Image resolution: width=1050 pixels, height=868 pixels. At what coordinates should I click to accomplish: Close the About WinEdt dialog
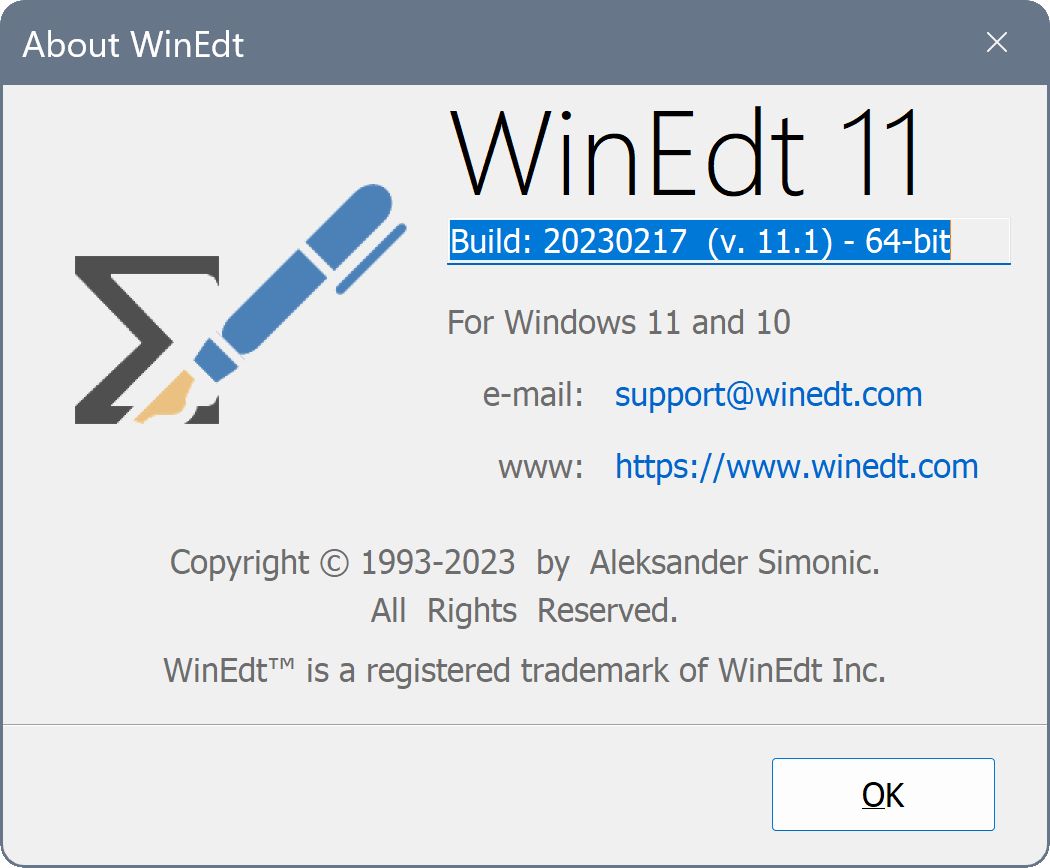[996, 43]
